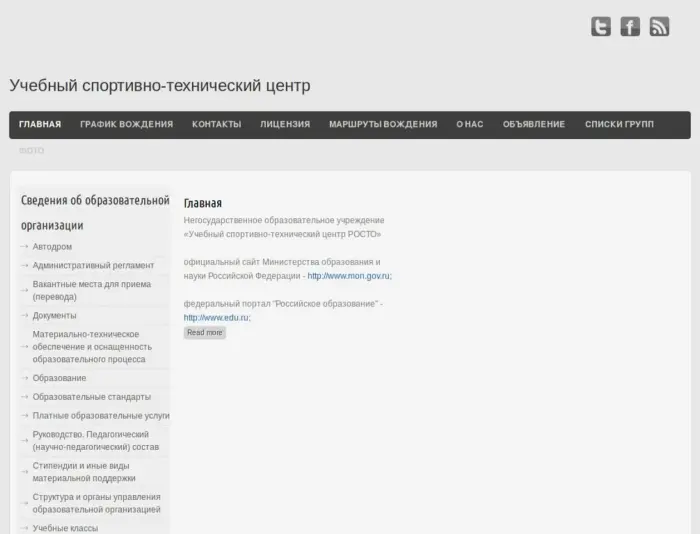Click the RSS feed icon
Viewport: 700px width, 534px height.
tap(659, 27)
